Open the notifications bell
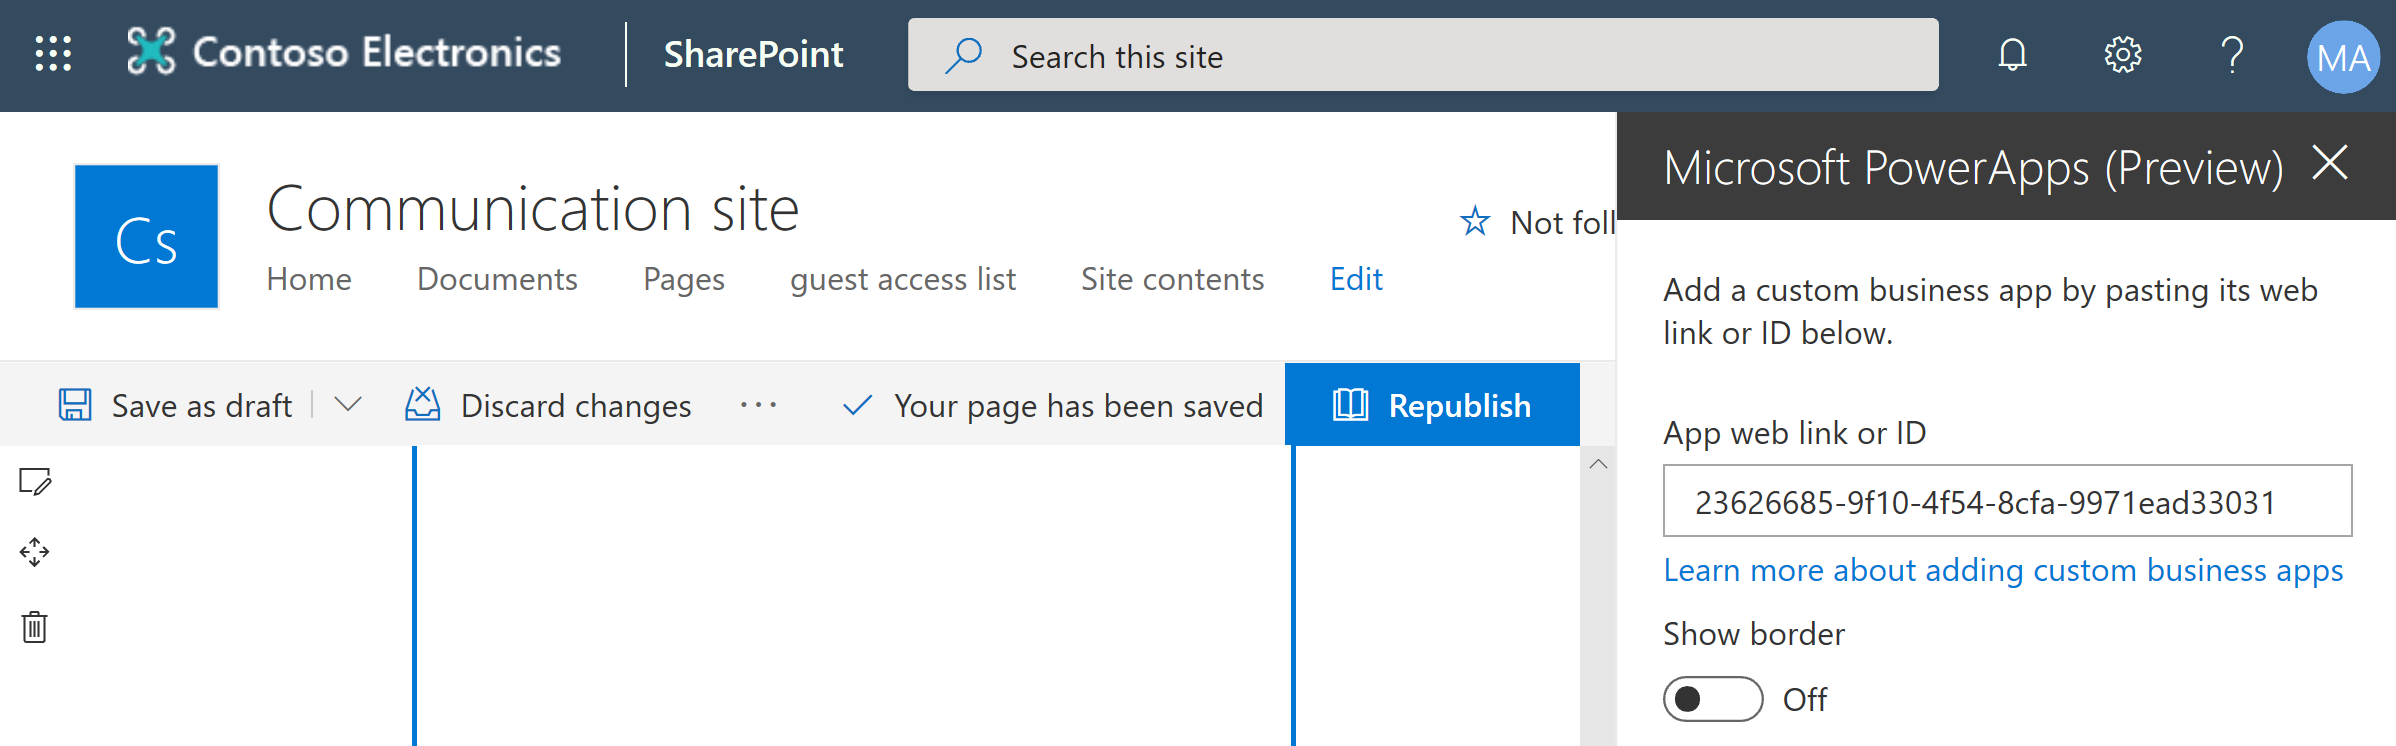This screenshot has height=746, width=2396. [x=2012, y=54]
